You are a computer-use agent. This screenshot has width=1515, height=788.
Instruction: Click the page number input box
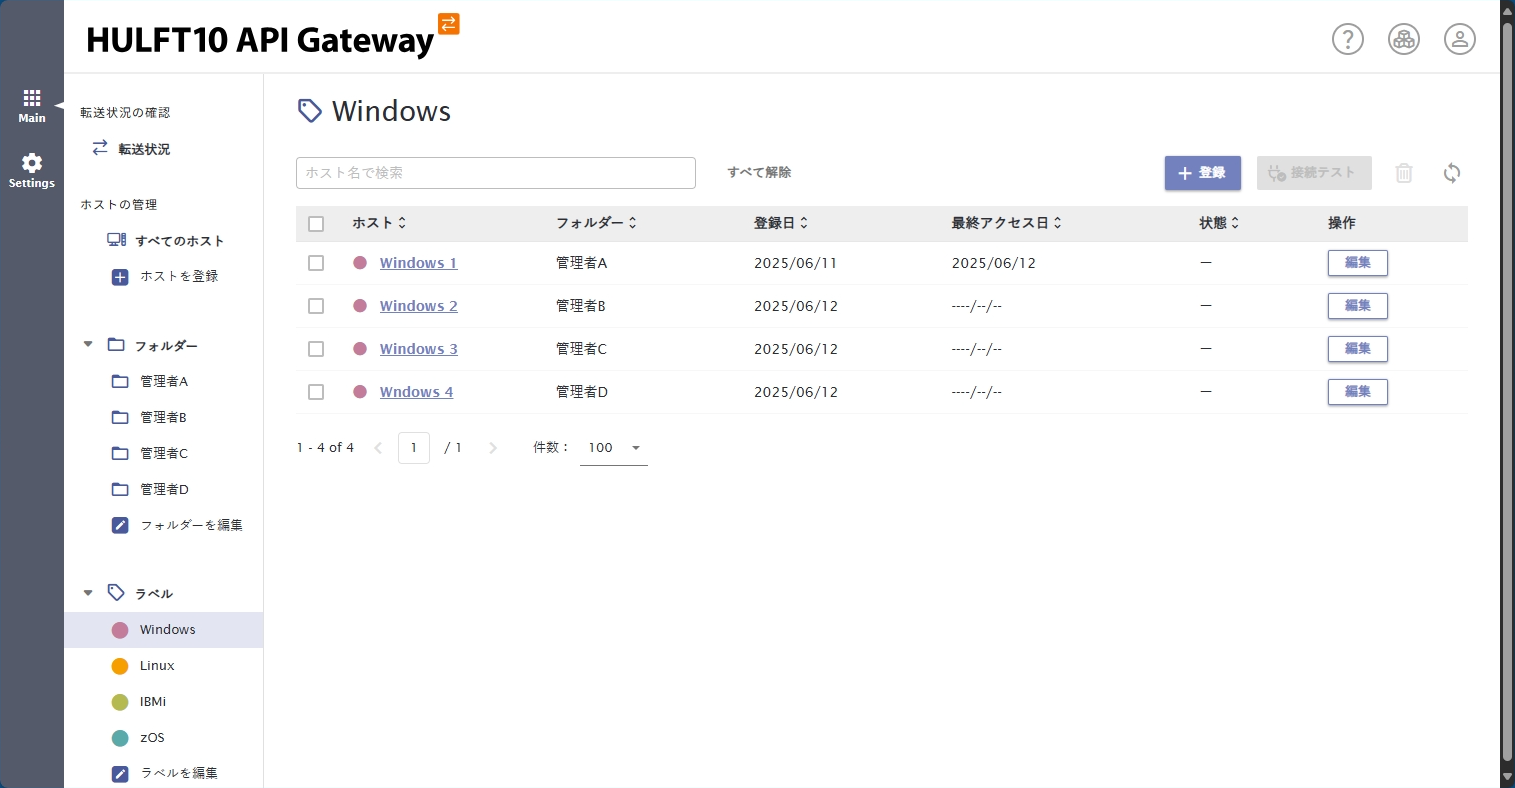[x=414, y=448]
